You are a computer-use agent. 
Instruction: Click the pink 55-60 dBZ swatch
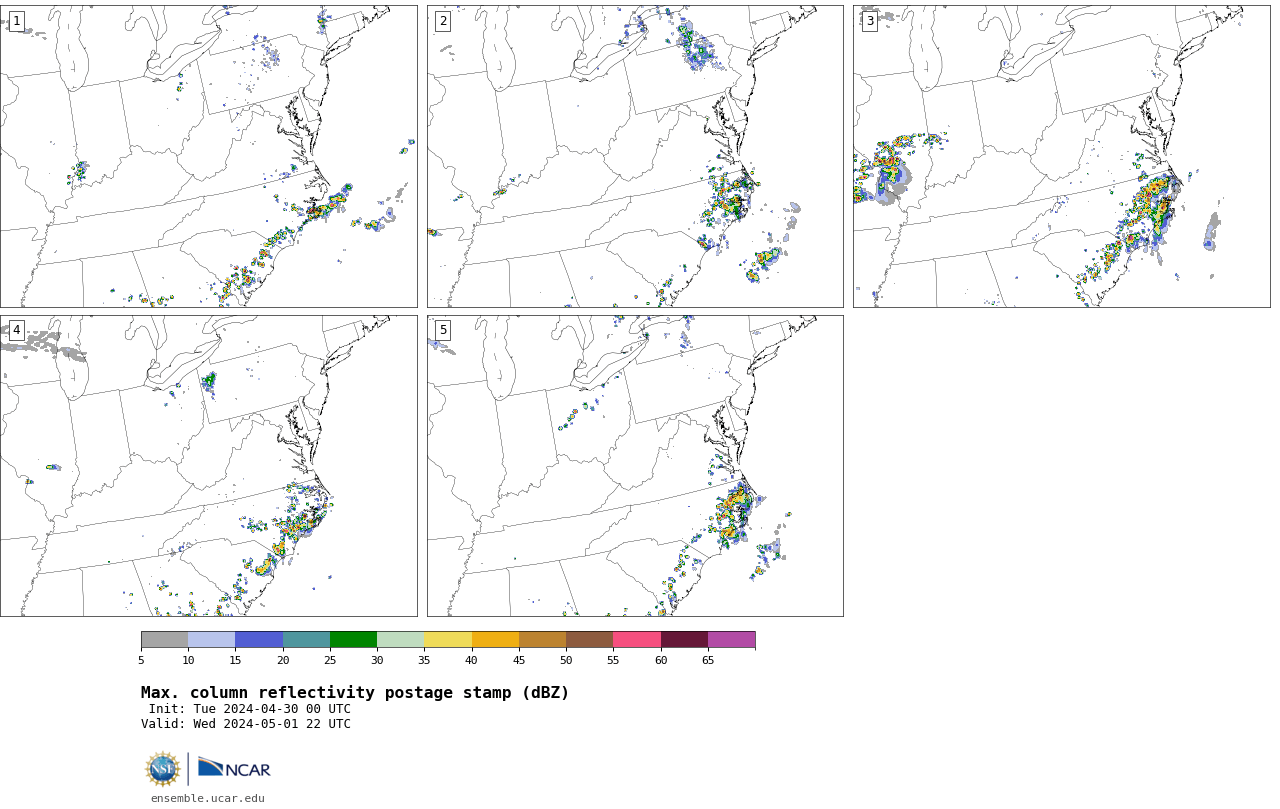(637, 640)
